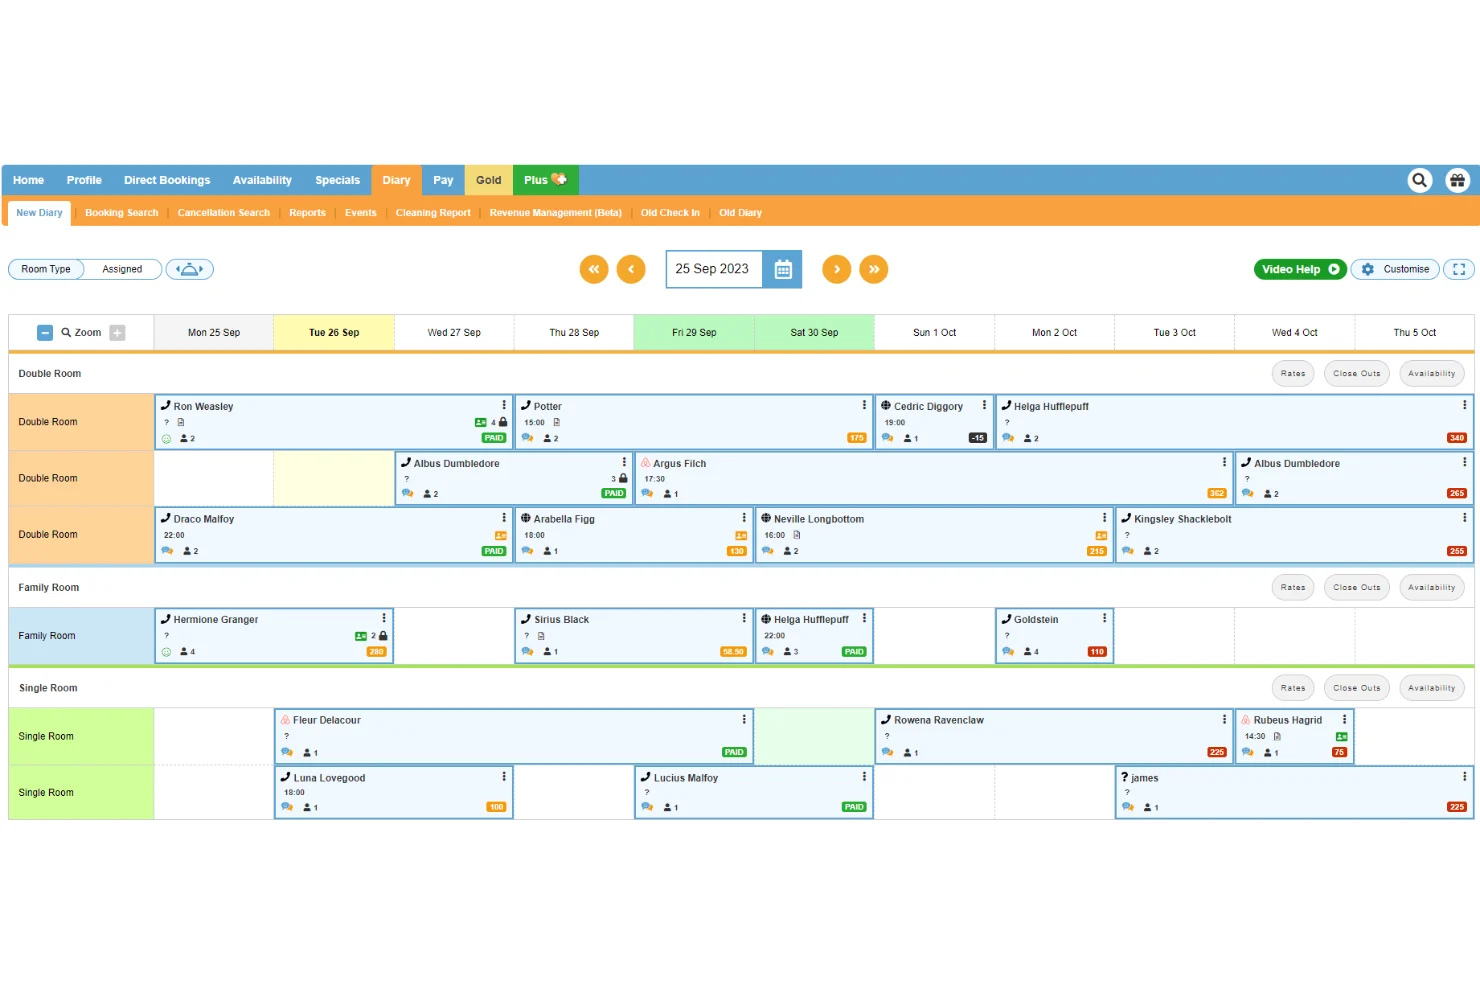
Task: Open Sirius Black booking three-dot menu
Action: point(744,618)
